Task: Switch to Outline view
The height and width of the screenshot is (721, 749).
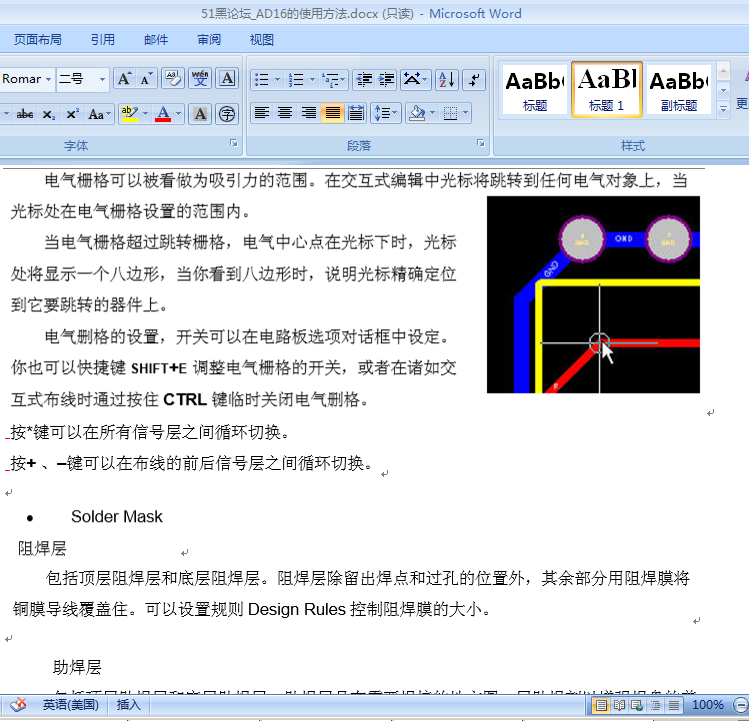Action: (655, 705)
